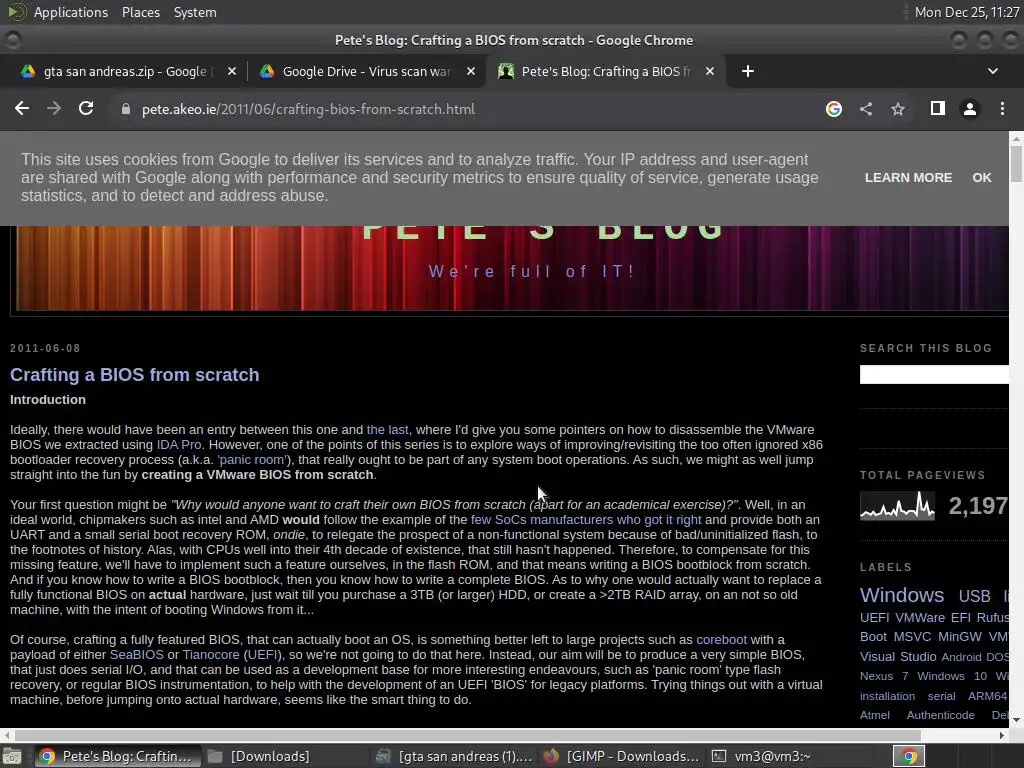Switch to gta san andreas (1) taskbar window
The height and width of the screenshot is (768, 1024).
tap(455, 756)
